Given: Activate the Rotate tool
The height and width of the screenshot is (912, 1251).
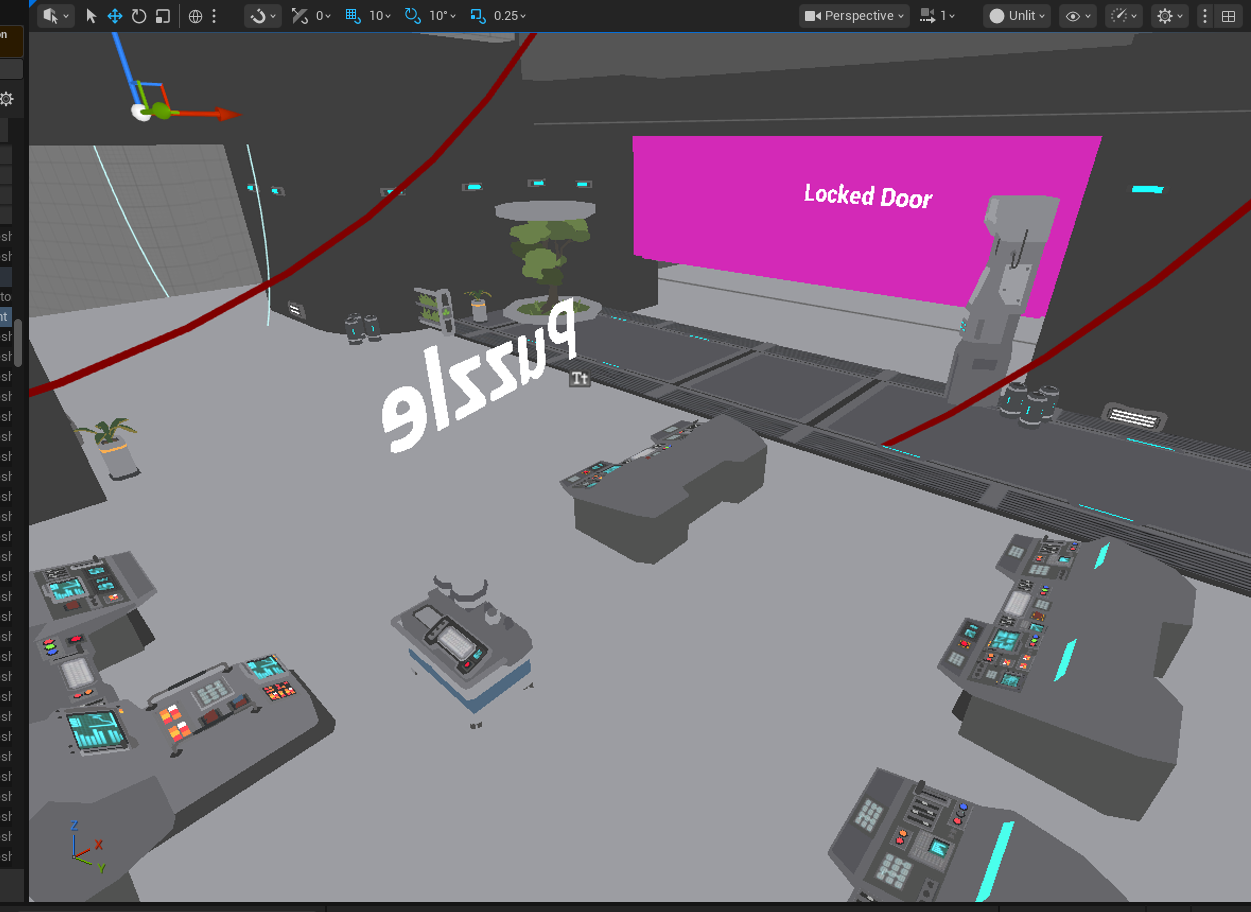Looking at the screenshot, I should [139, 16].
